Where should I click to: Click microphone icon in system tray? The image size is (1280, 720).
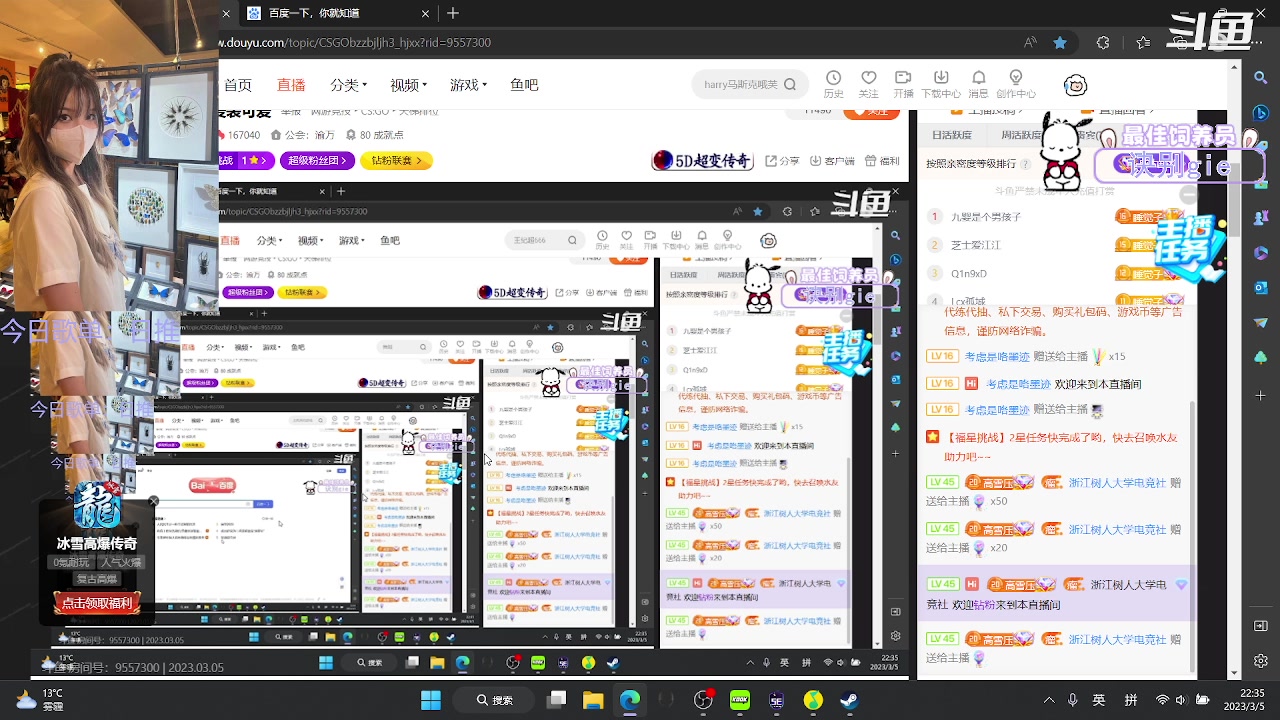click(1073, 700)
